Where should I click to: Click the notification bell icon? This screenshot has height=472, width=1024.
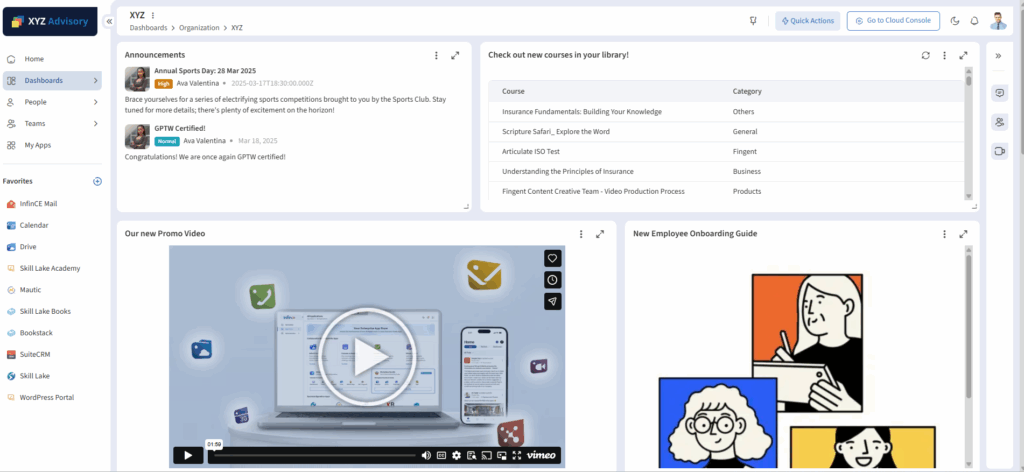click(x=974, y=21)
